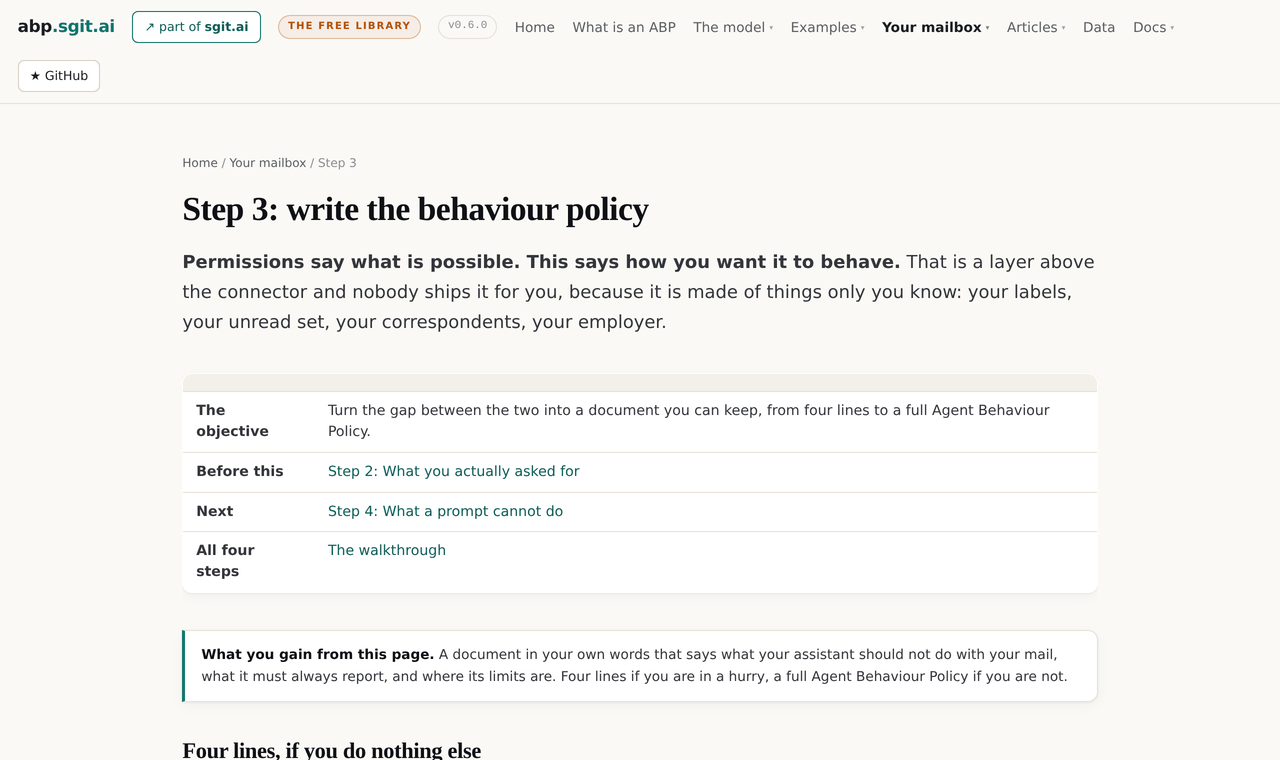Click THE FREE LIBRARY badge
The width and height of the screenshot is (1280, 760).
tap(349, 27)
